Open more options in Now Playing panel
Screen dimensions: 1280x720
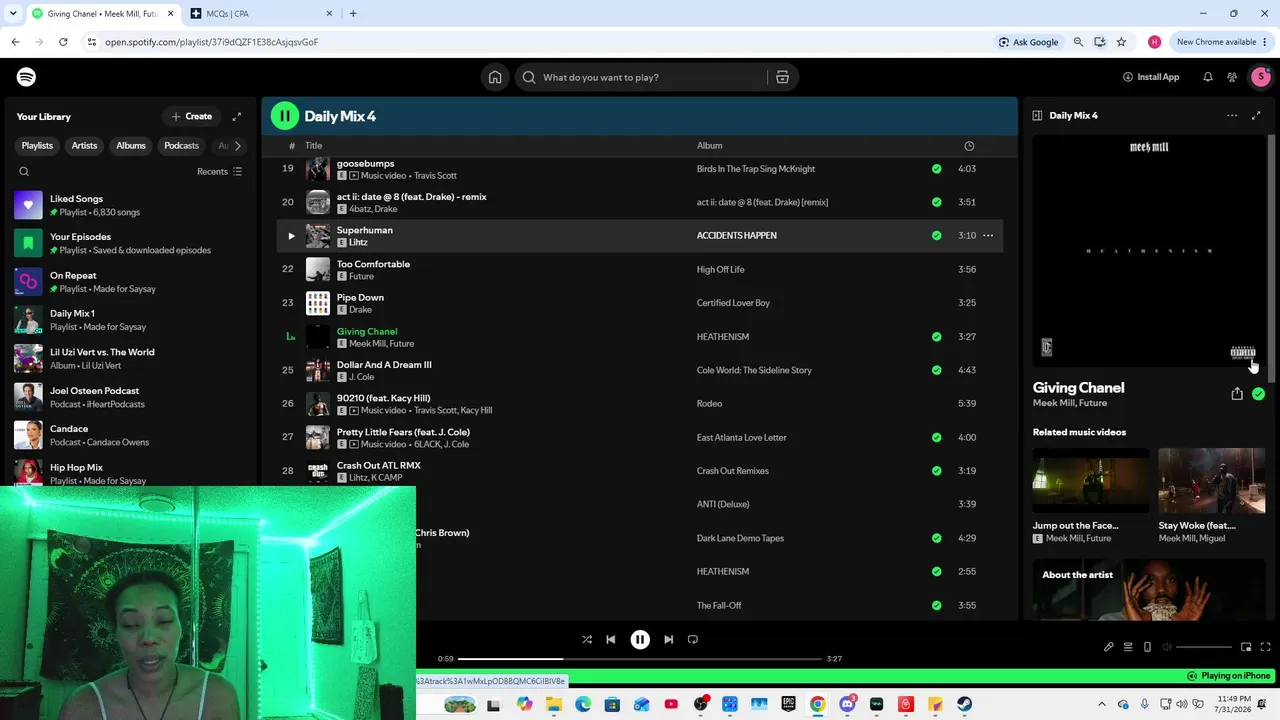[1232, 115]
